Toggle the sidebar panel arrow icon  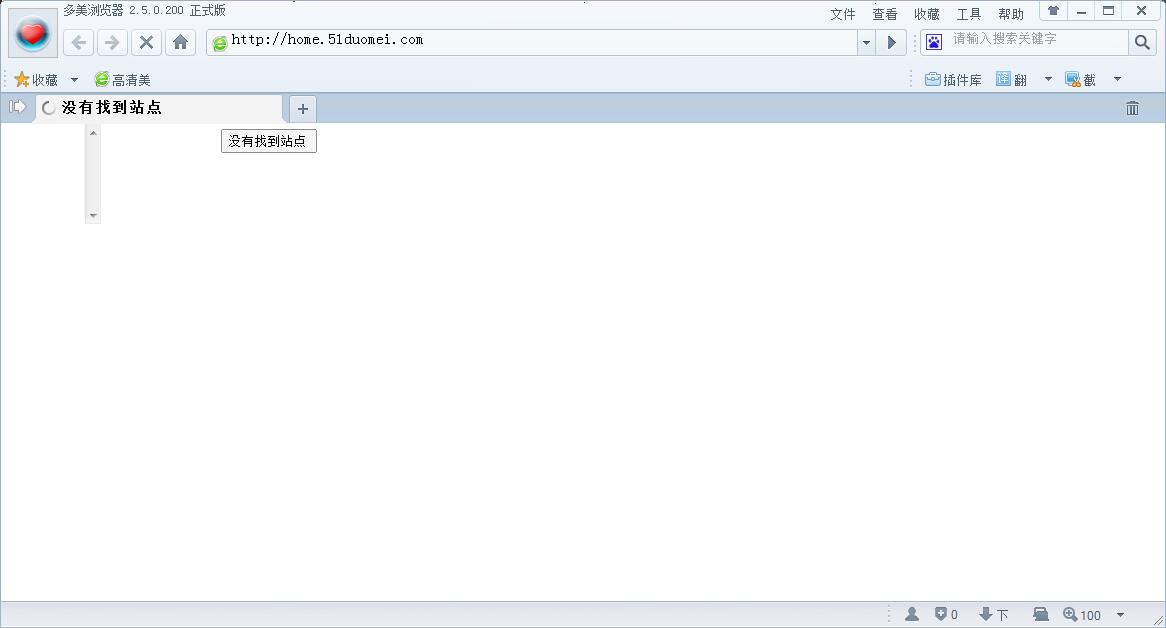pyautogui.click(x=17, y=107)
